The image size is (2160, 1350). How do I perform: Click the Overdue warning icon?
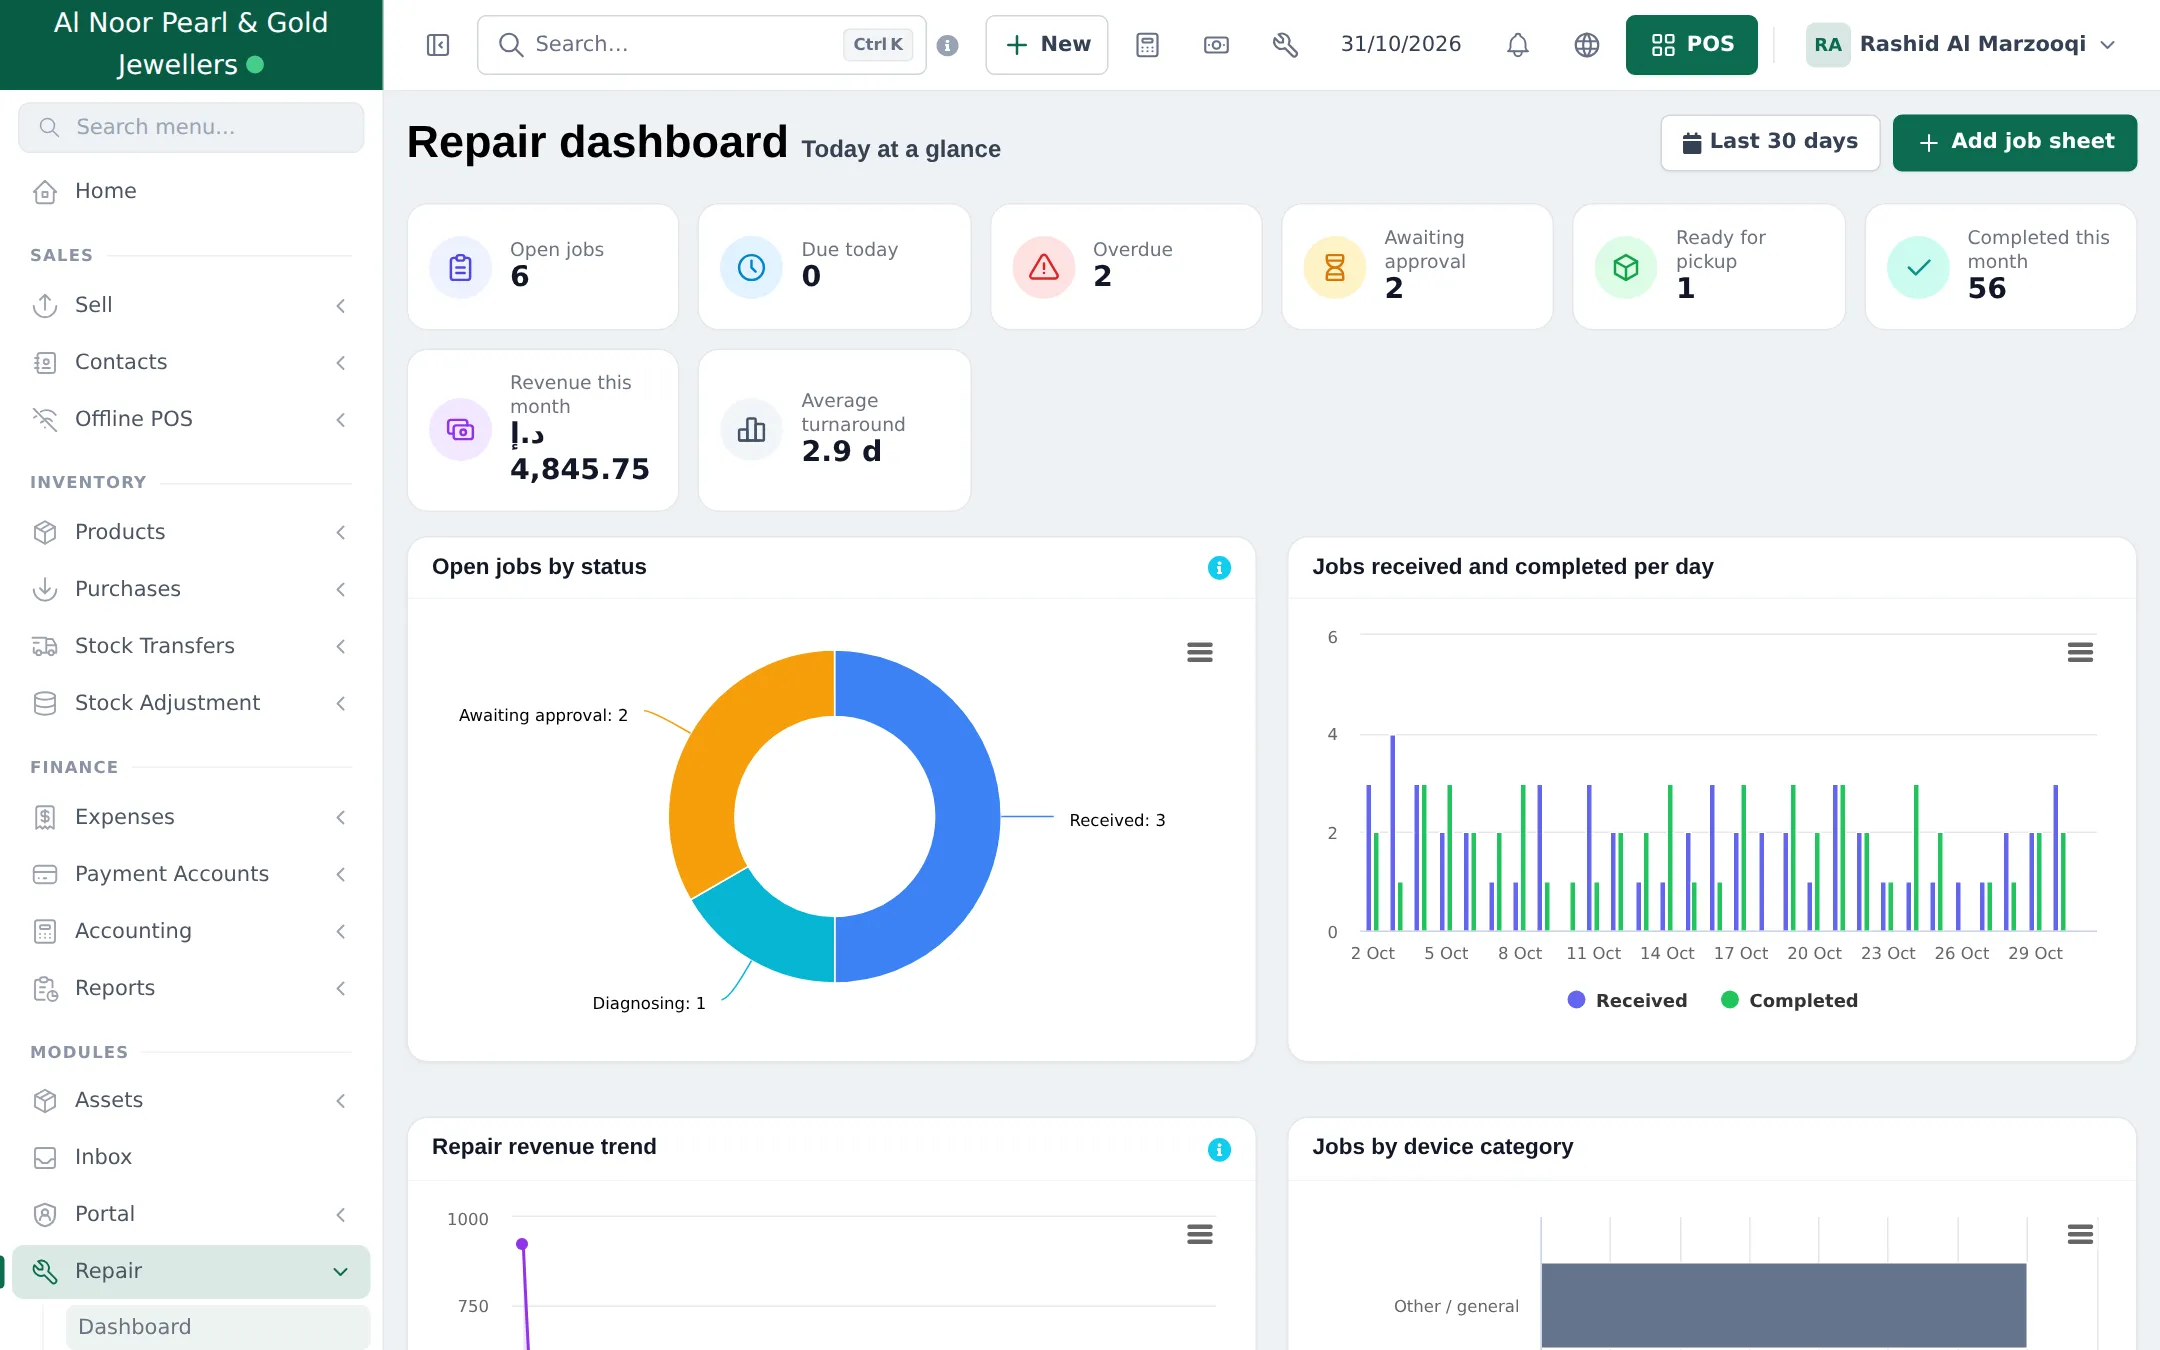coord(1044,268)
